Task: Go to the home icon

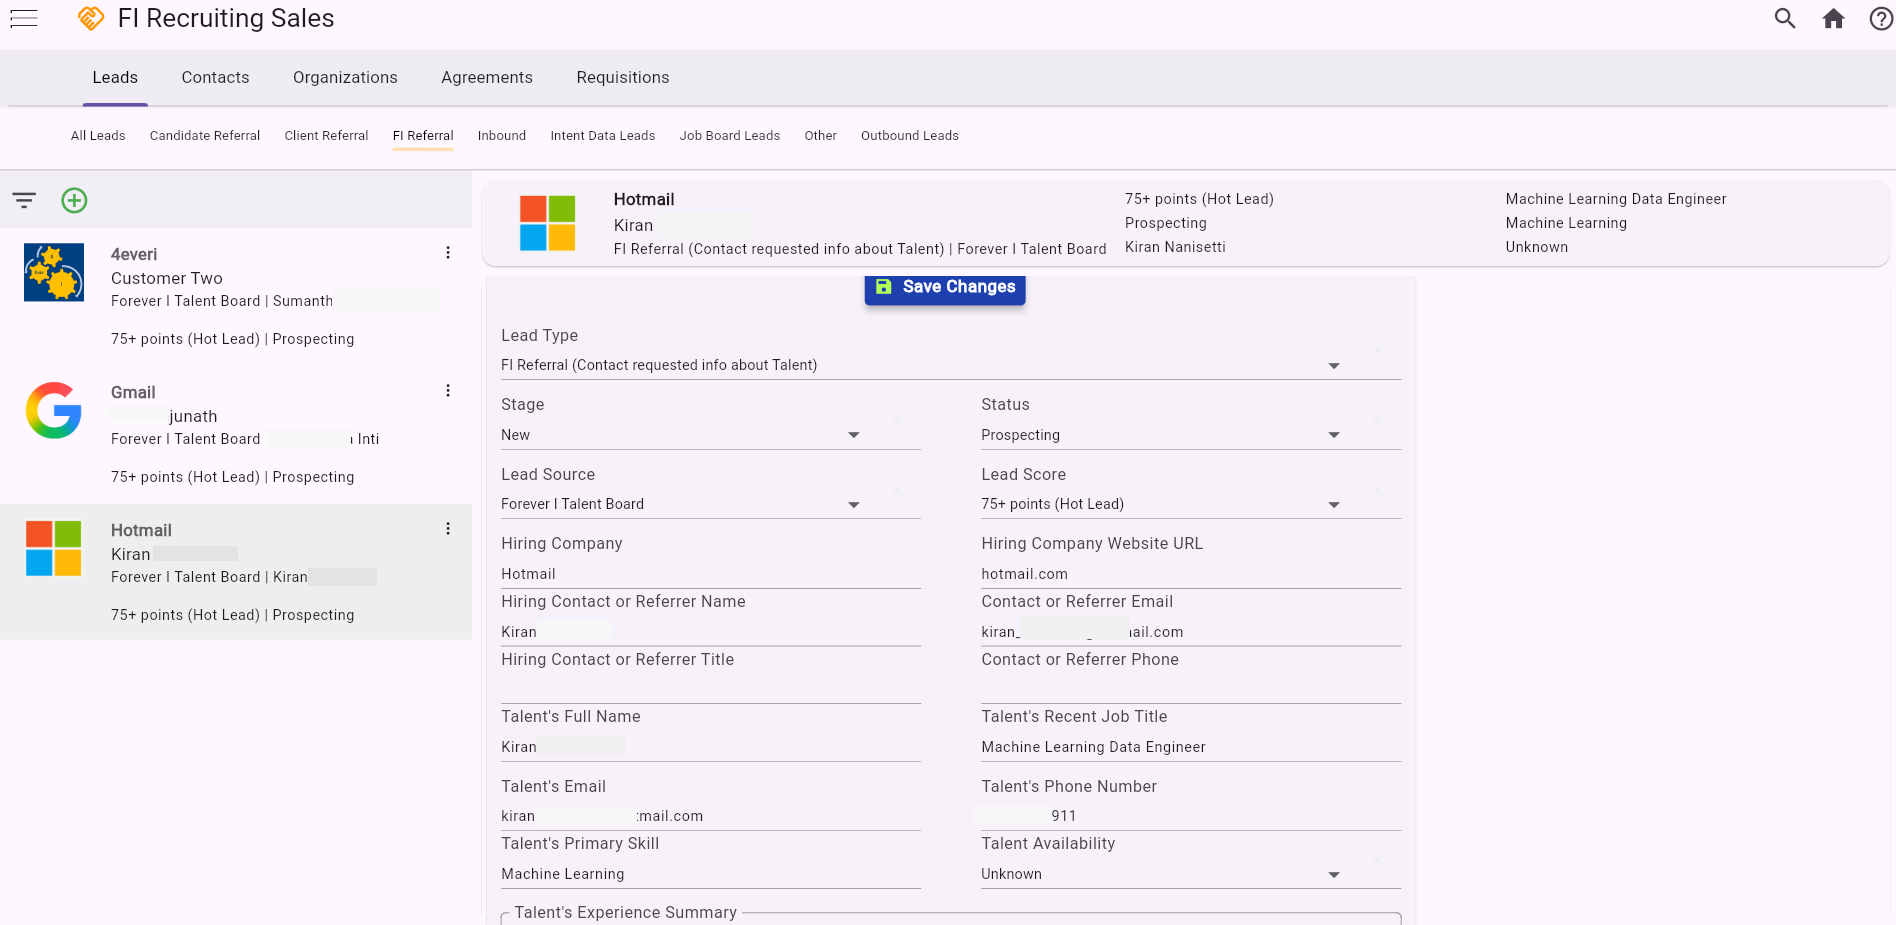Action: coord(1833,18)
